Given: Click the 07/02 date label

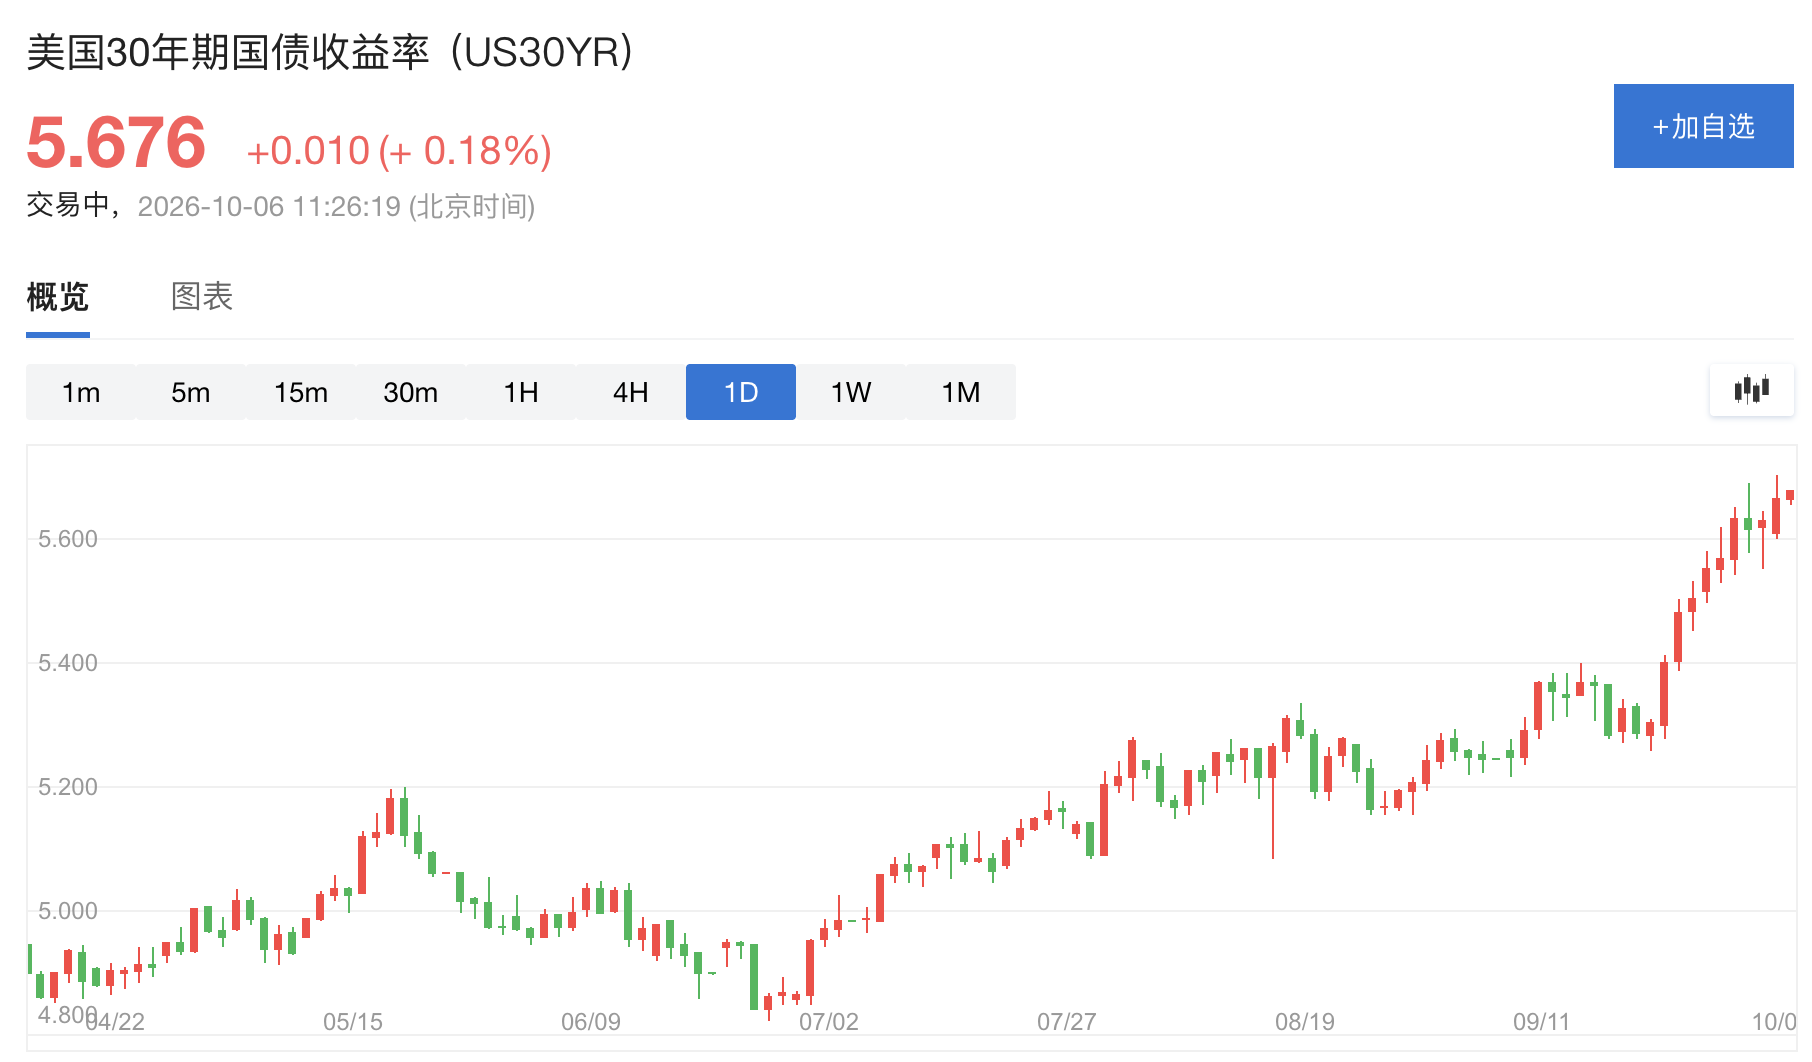Looking at the screenshot, I should [829, 1022].
